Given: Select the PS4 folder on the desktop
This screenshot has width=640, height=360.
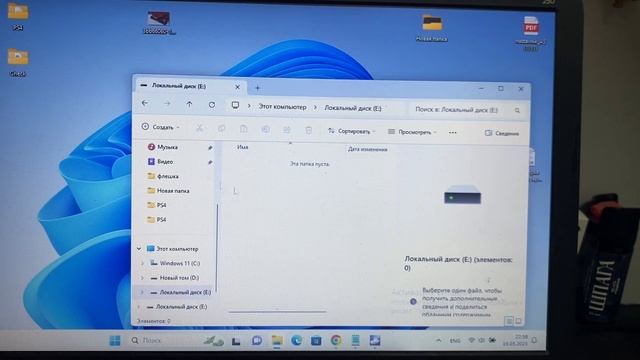Looking at the screenshot, I should tap(18, 16).
